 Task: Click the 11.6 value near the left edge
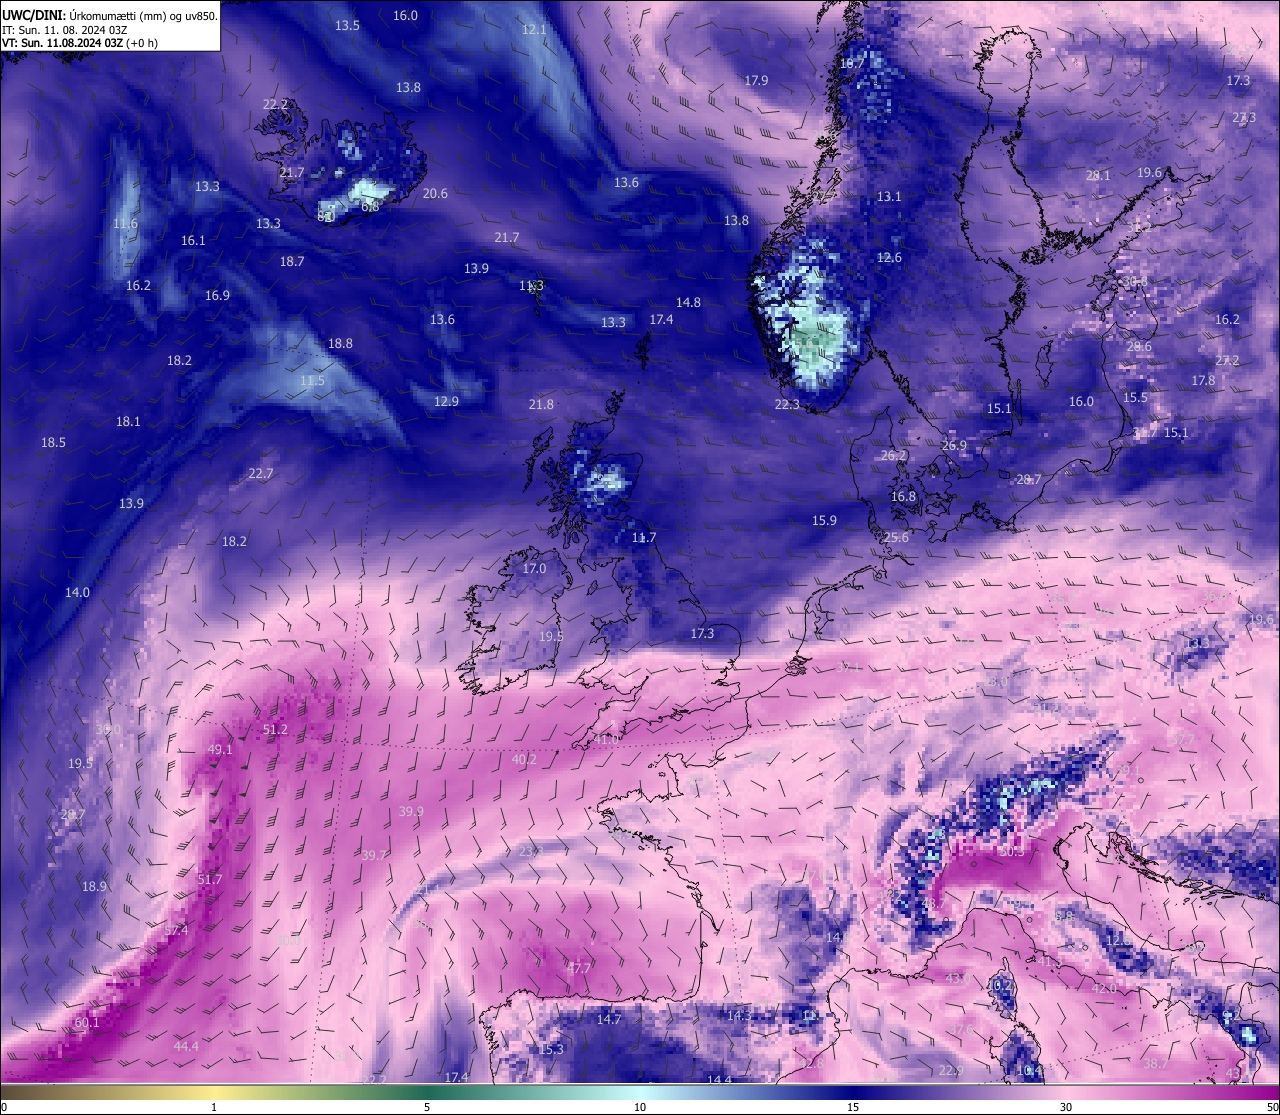[x=125, y=224]
